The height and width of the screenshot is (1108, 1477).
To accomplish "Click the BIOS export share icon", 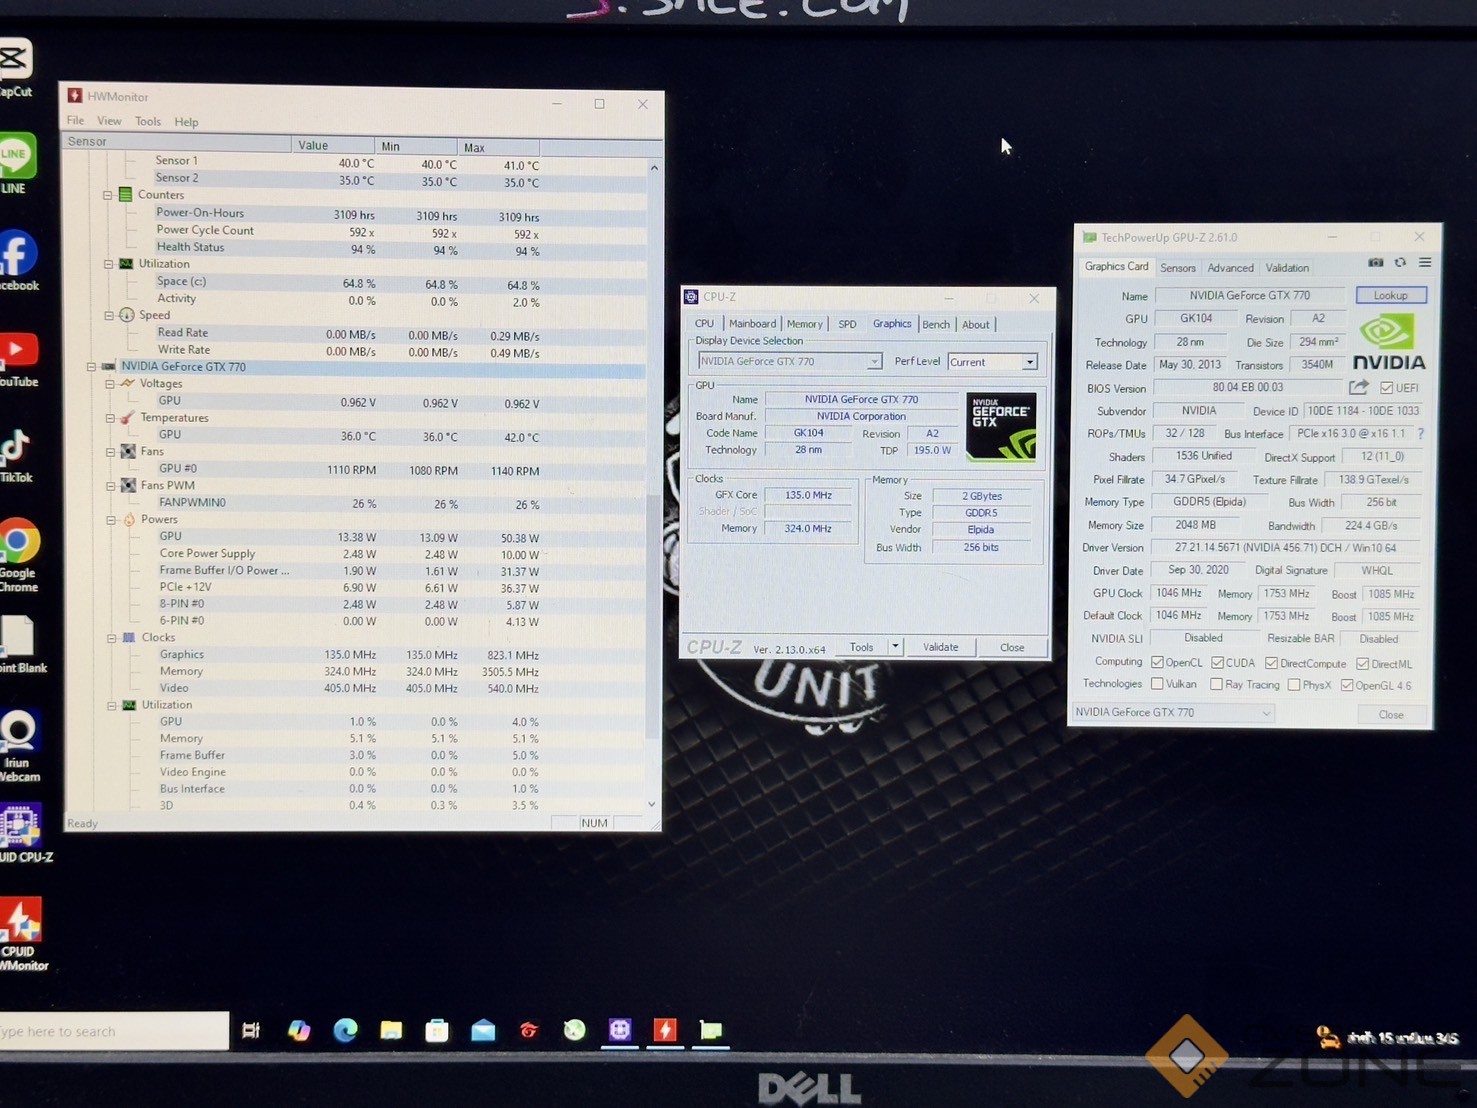I will (1358, 387).
